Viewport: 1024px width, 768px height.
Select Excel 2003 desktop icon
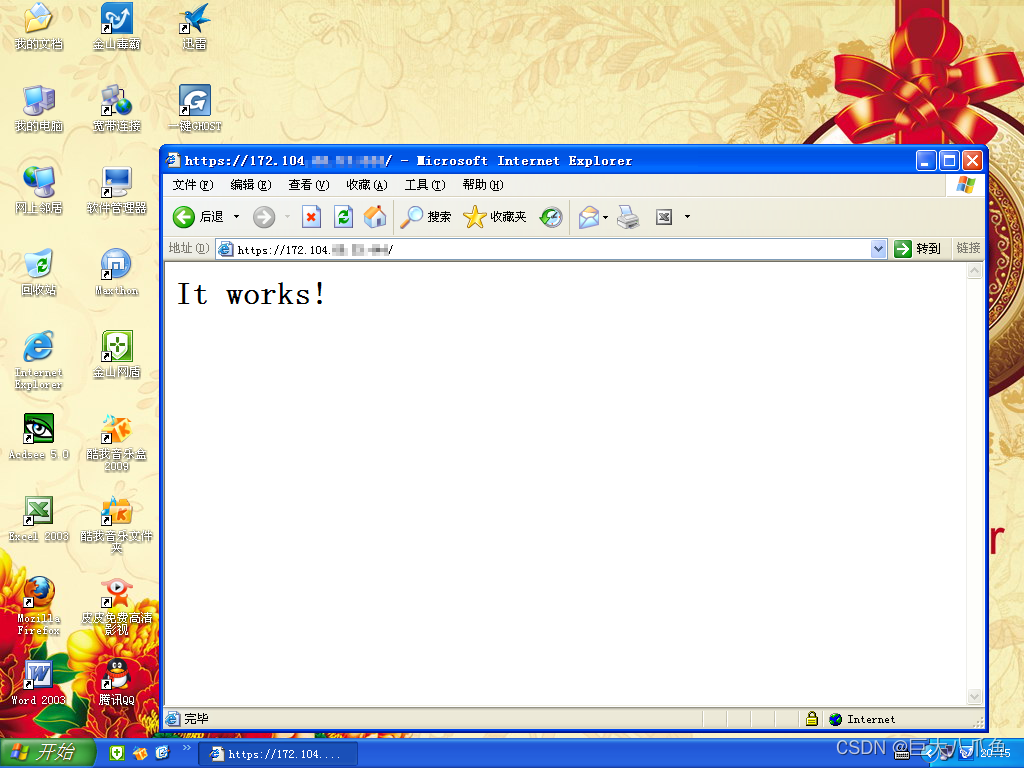39,520
